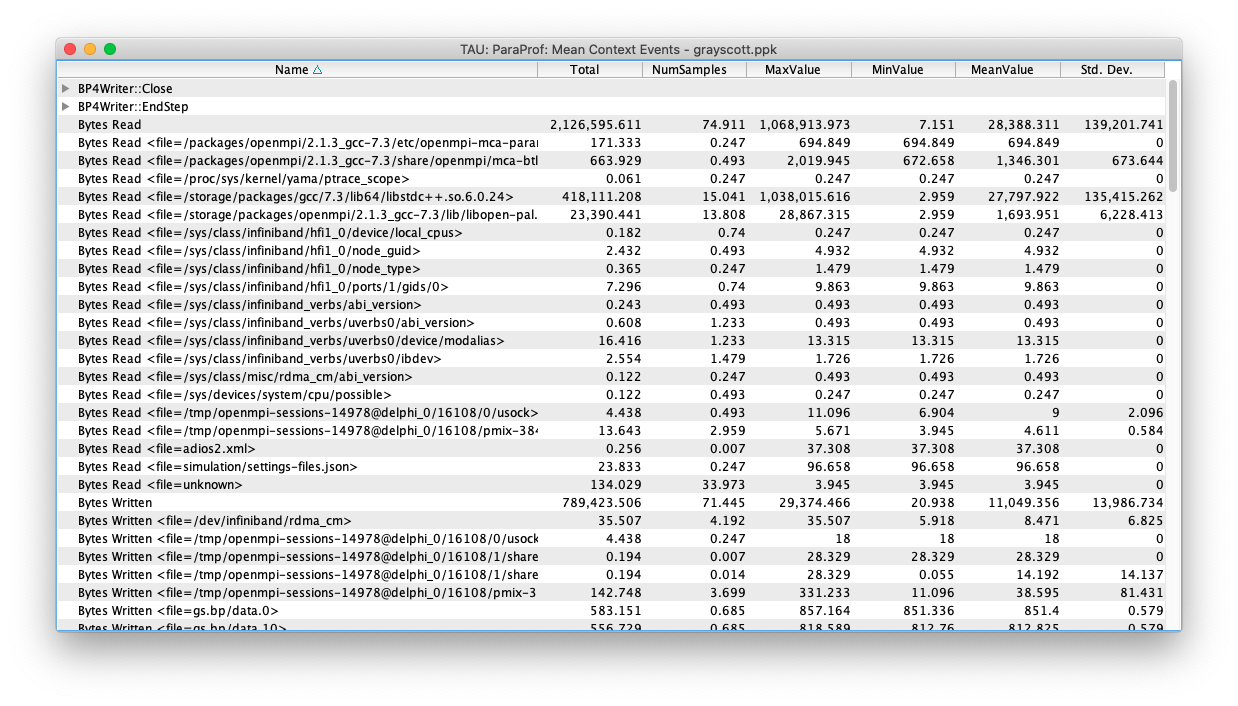Select Bytes Read hfi1_0/node_type row
Image resolution: width=1238 pixels, height=706 pixels.
point(611,269)
